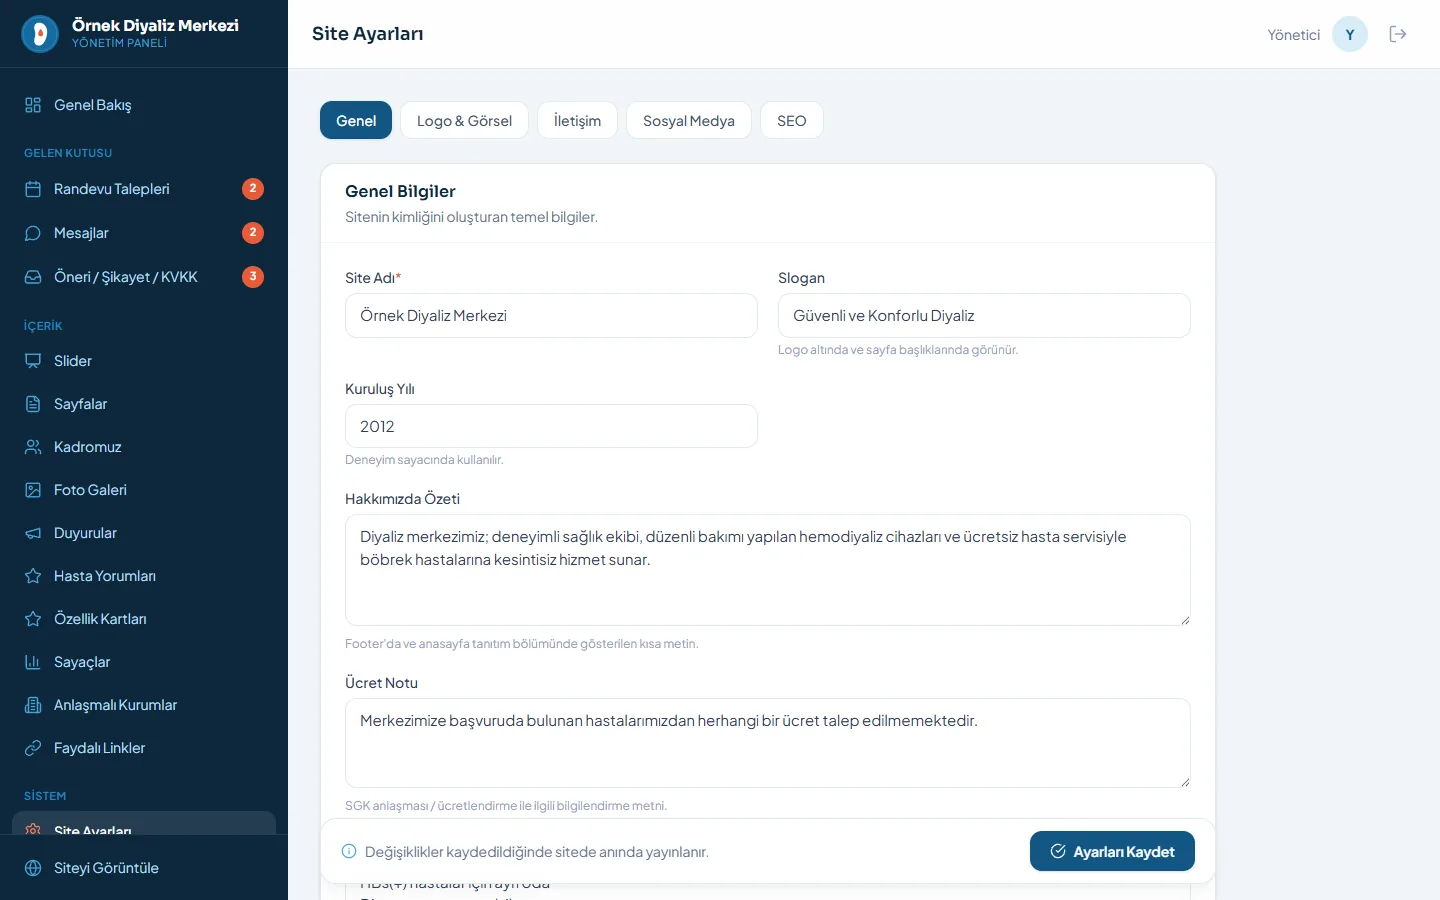Switch to the Genel tab

click(356, 120)
